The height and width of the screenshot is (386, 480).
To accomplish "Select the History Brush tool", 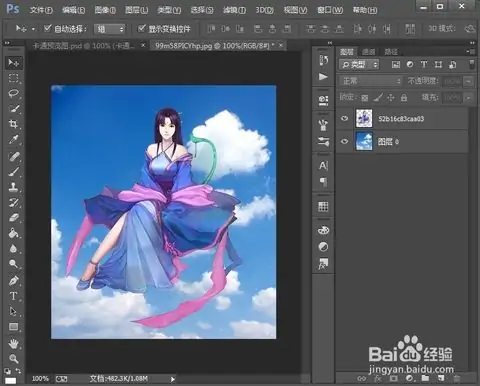I will pos(14,202).
